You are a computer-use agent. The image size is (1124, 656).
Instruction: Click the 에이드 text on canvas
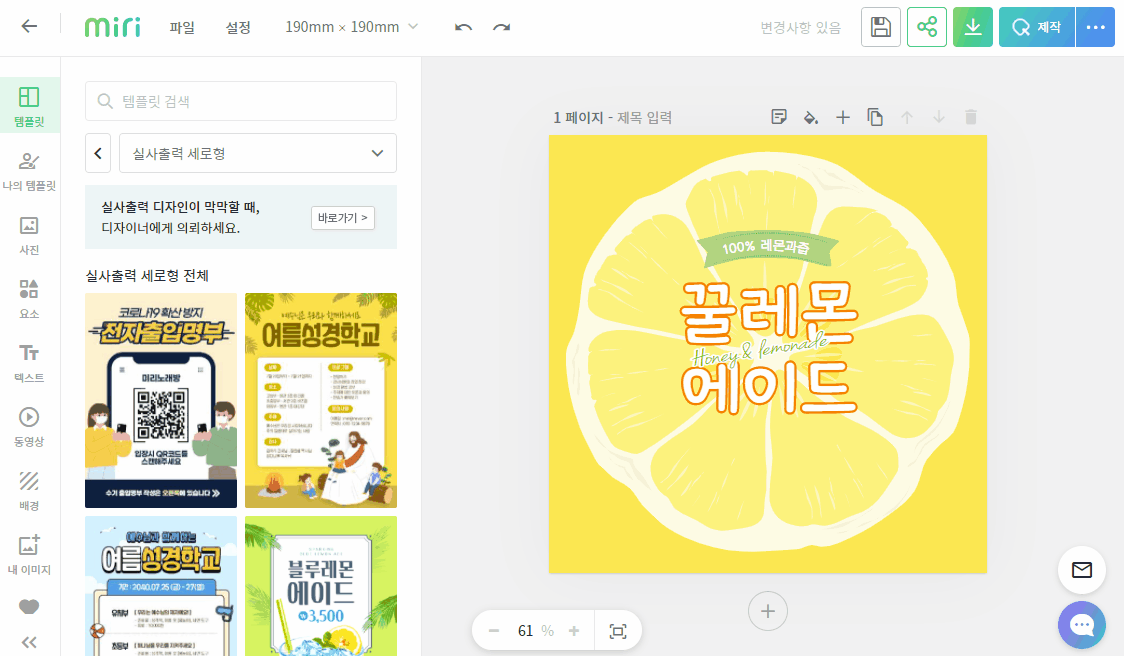tap(767, 387)
